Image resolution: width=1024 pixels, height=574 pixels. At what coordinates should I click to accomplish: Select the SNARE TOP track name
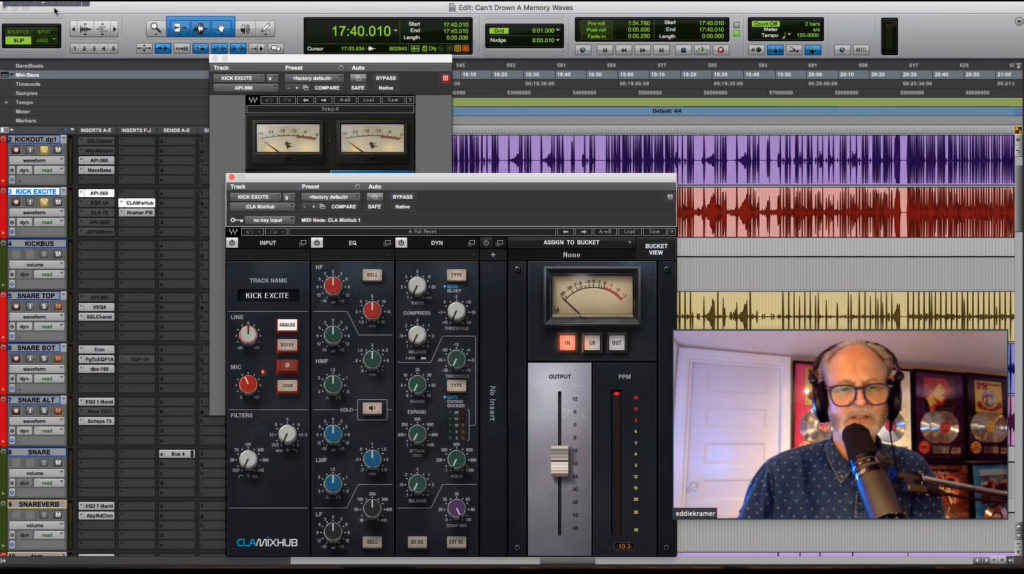[x=36, y=296]
